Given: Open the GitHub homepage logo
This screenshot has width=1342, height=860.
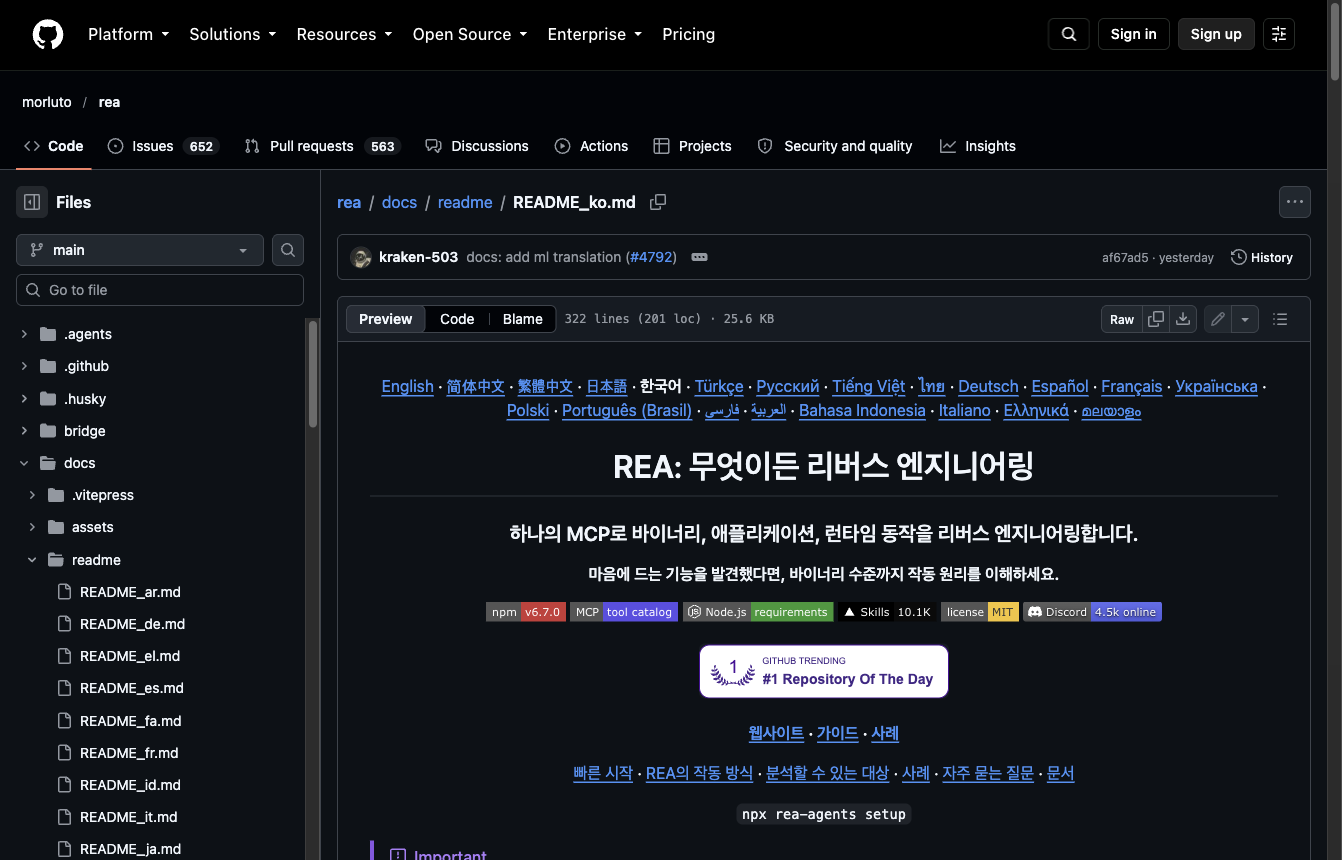Looking at the screenshot, I should [48, 34].
